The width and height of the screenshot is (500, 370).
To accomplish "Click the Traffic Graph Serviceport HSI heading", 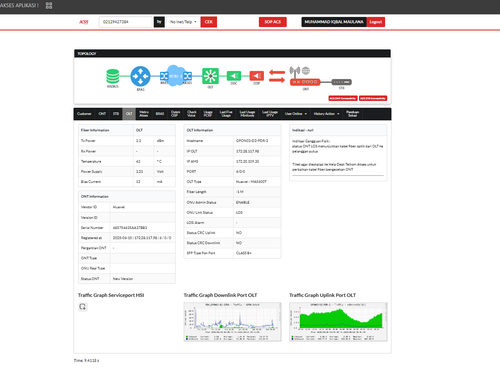I will tap(111, 295).
